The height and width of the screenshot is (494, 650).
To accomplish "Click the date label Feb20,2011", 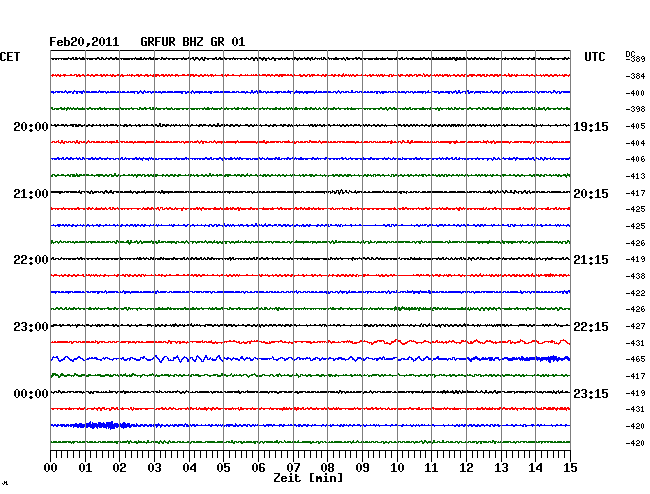I will [84, 42].
